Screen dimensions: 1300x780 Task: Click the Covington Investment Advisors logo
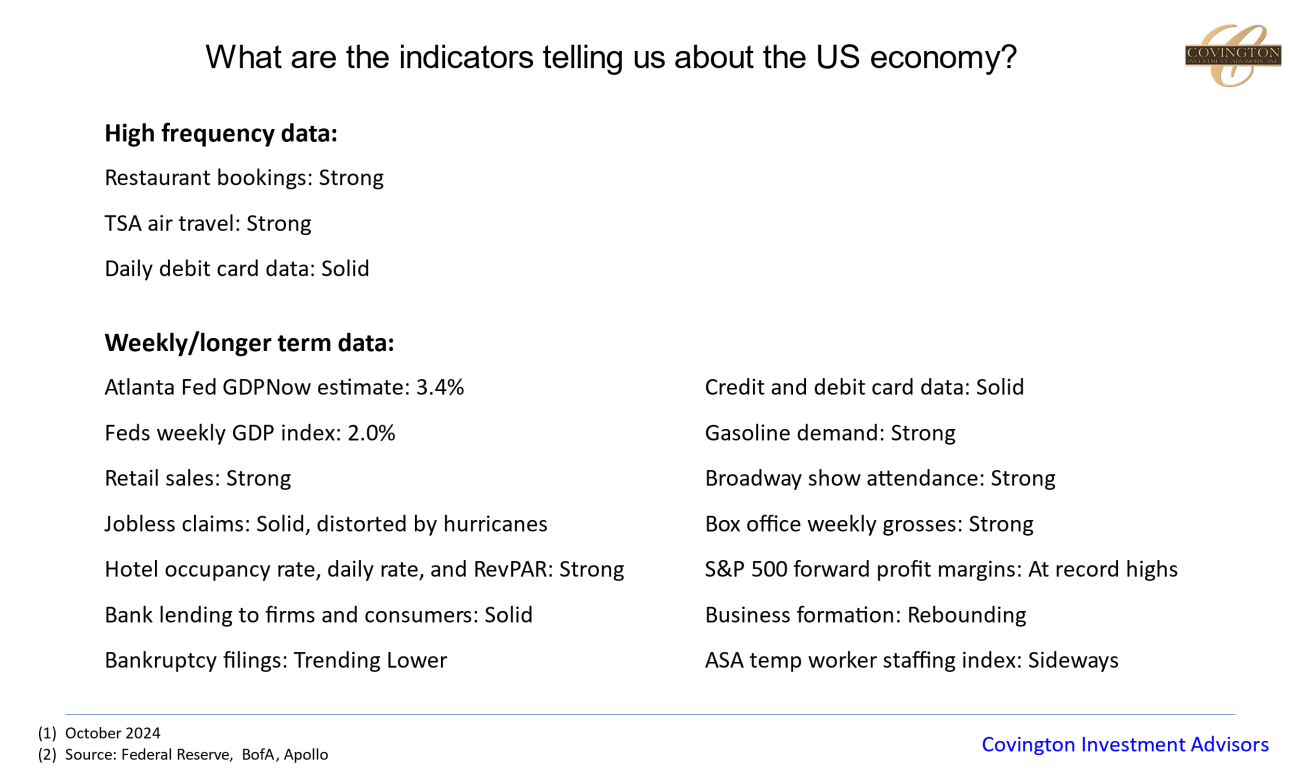coord(1232,55)
